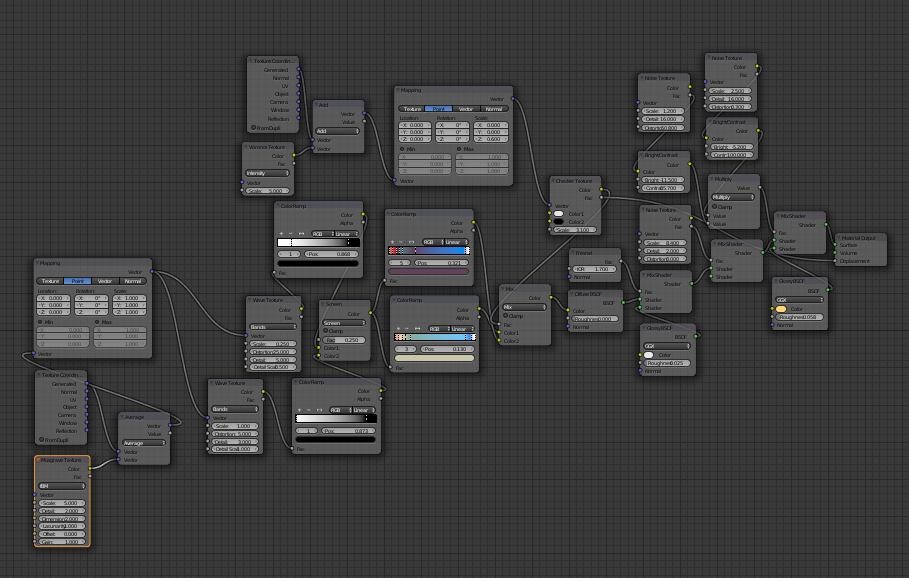Click Bright 11.500 field in Bright/Contrast node

pos(663,180)
